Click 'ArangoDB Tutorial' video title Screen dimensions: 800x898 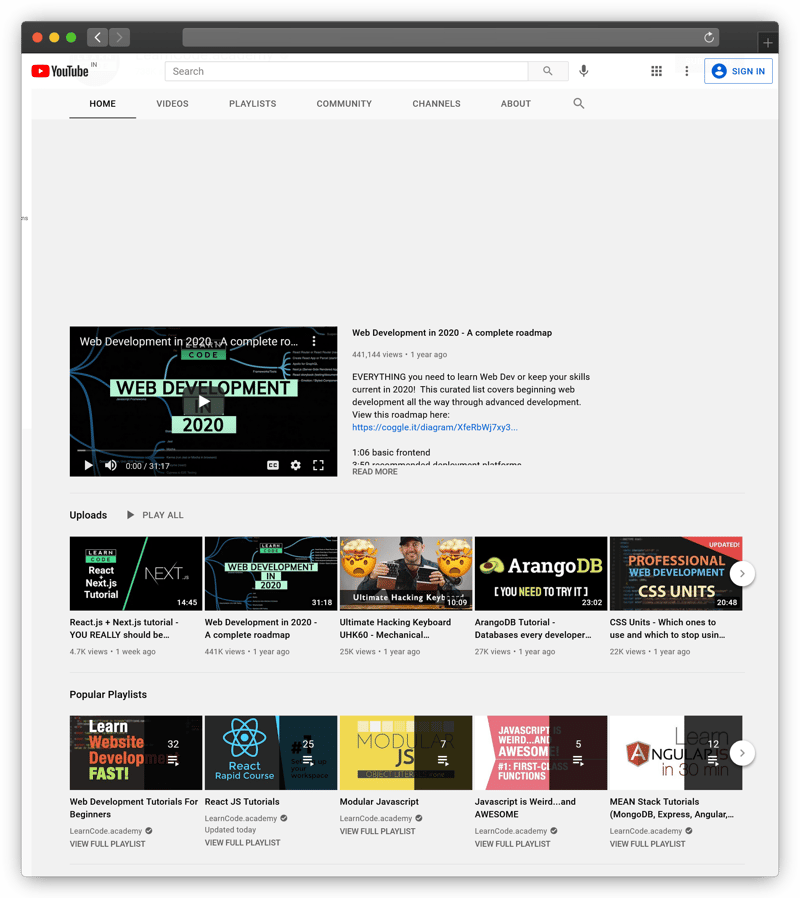point(533,628)
